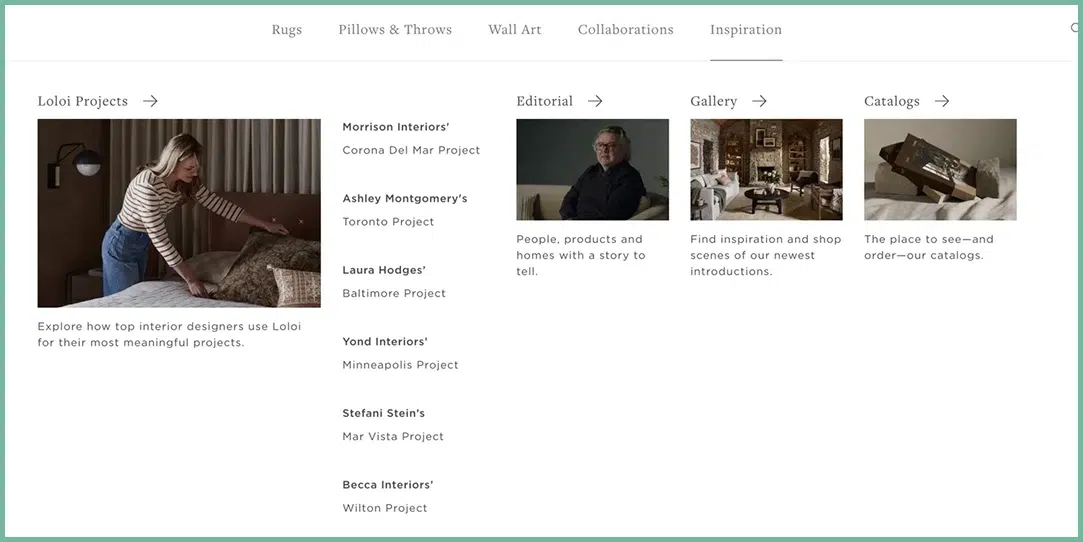Select the Wall Art navigation item

[514, 30]
